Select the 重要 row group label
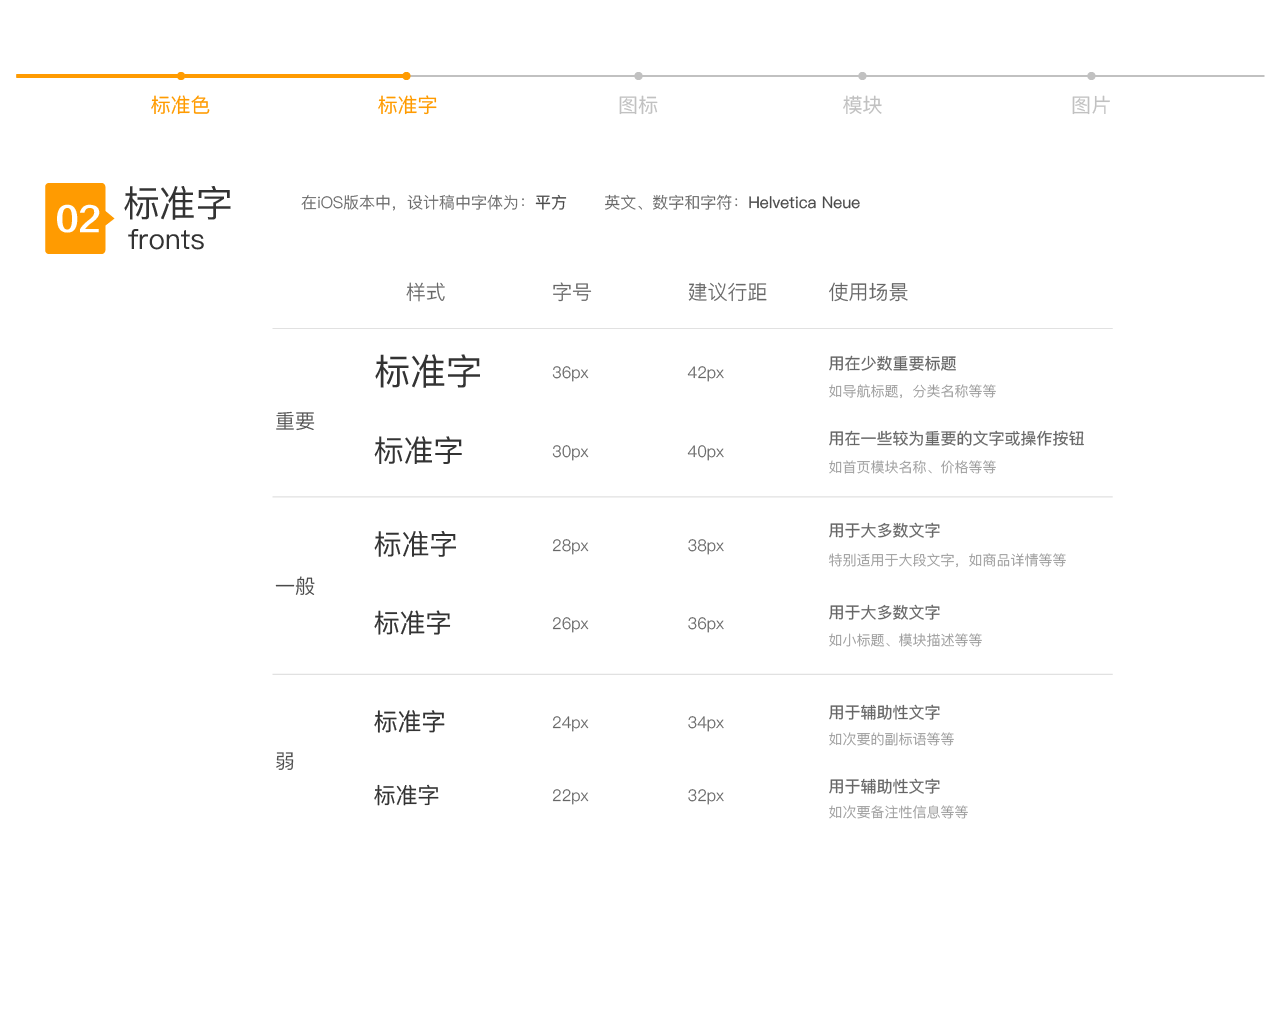1281x1020 pixels. [x=295, y=421]
